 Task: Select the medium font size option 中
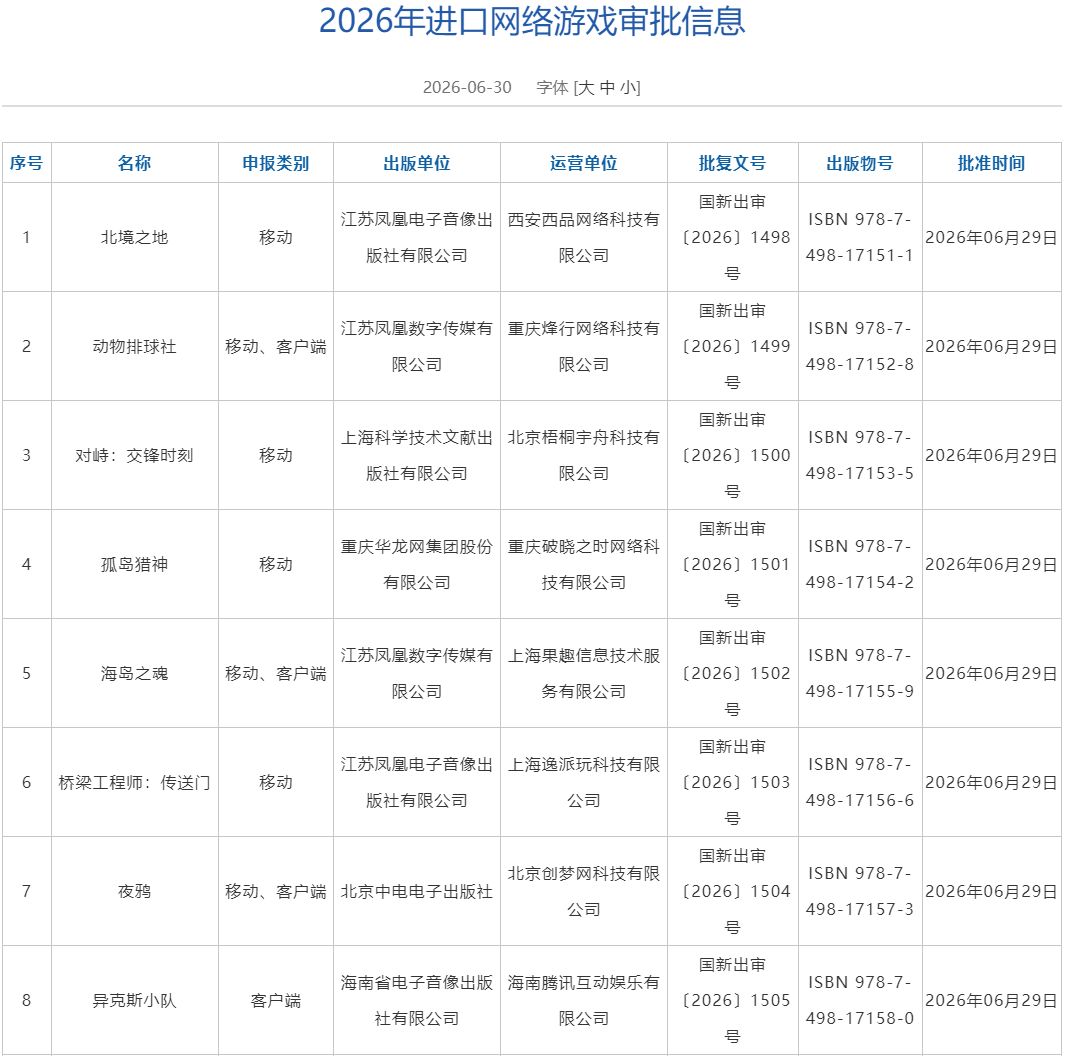click(608, 88)
